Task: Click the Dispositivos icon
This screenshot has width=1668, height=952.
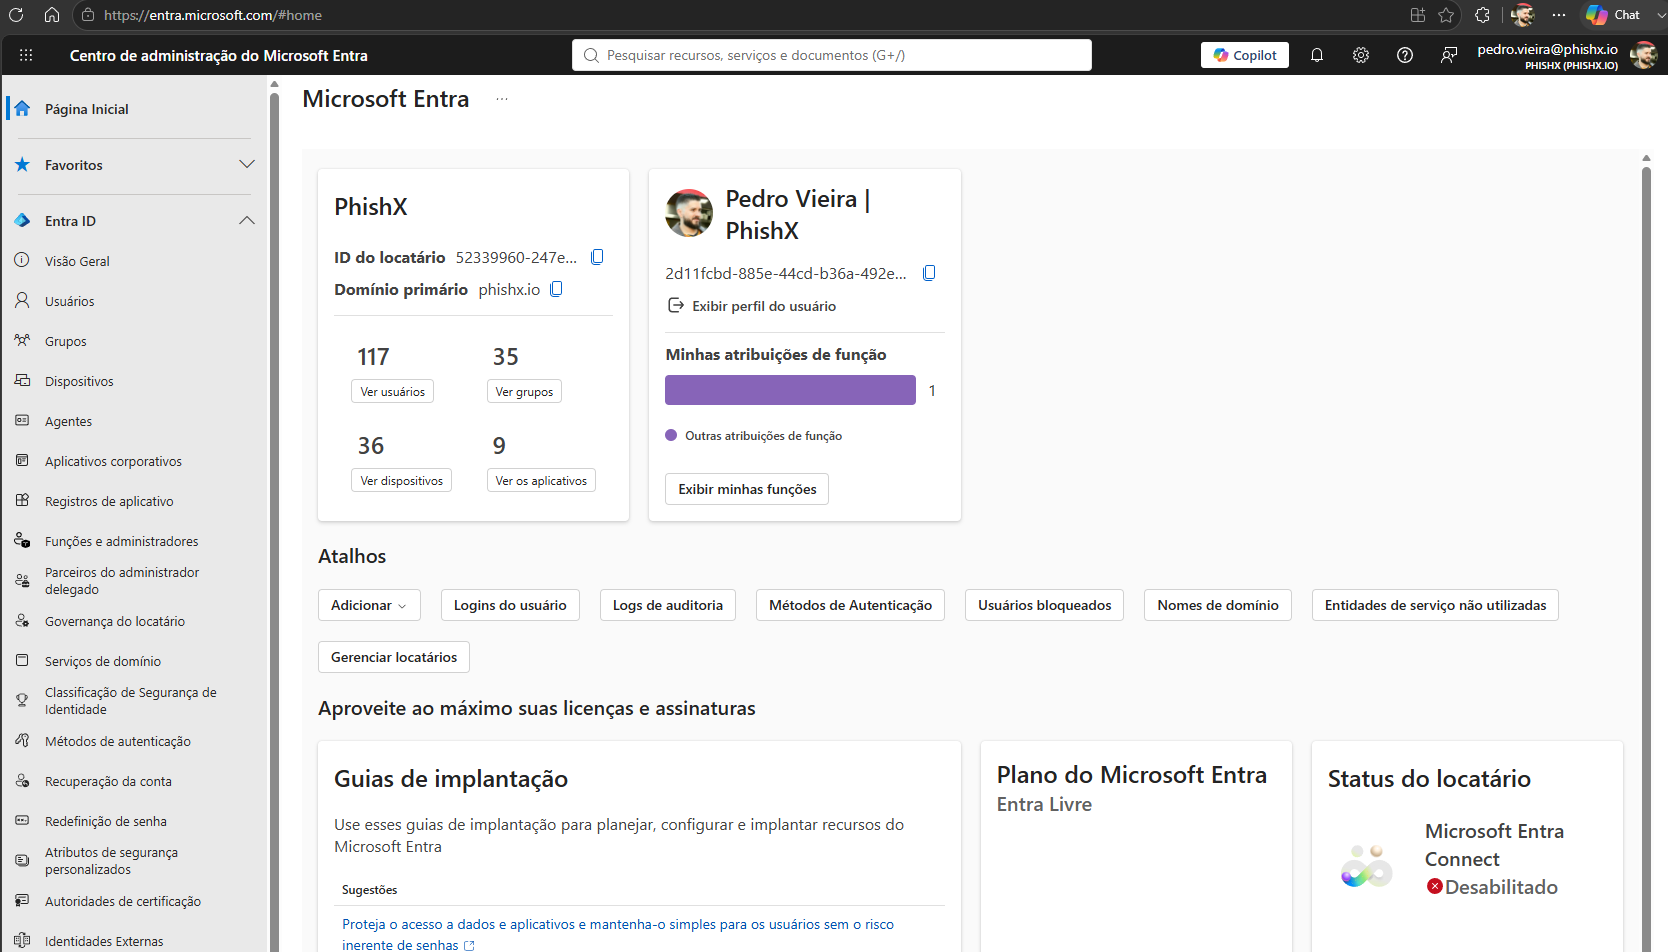Action: click(22, 380)
